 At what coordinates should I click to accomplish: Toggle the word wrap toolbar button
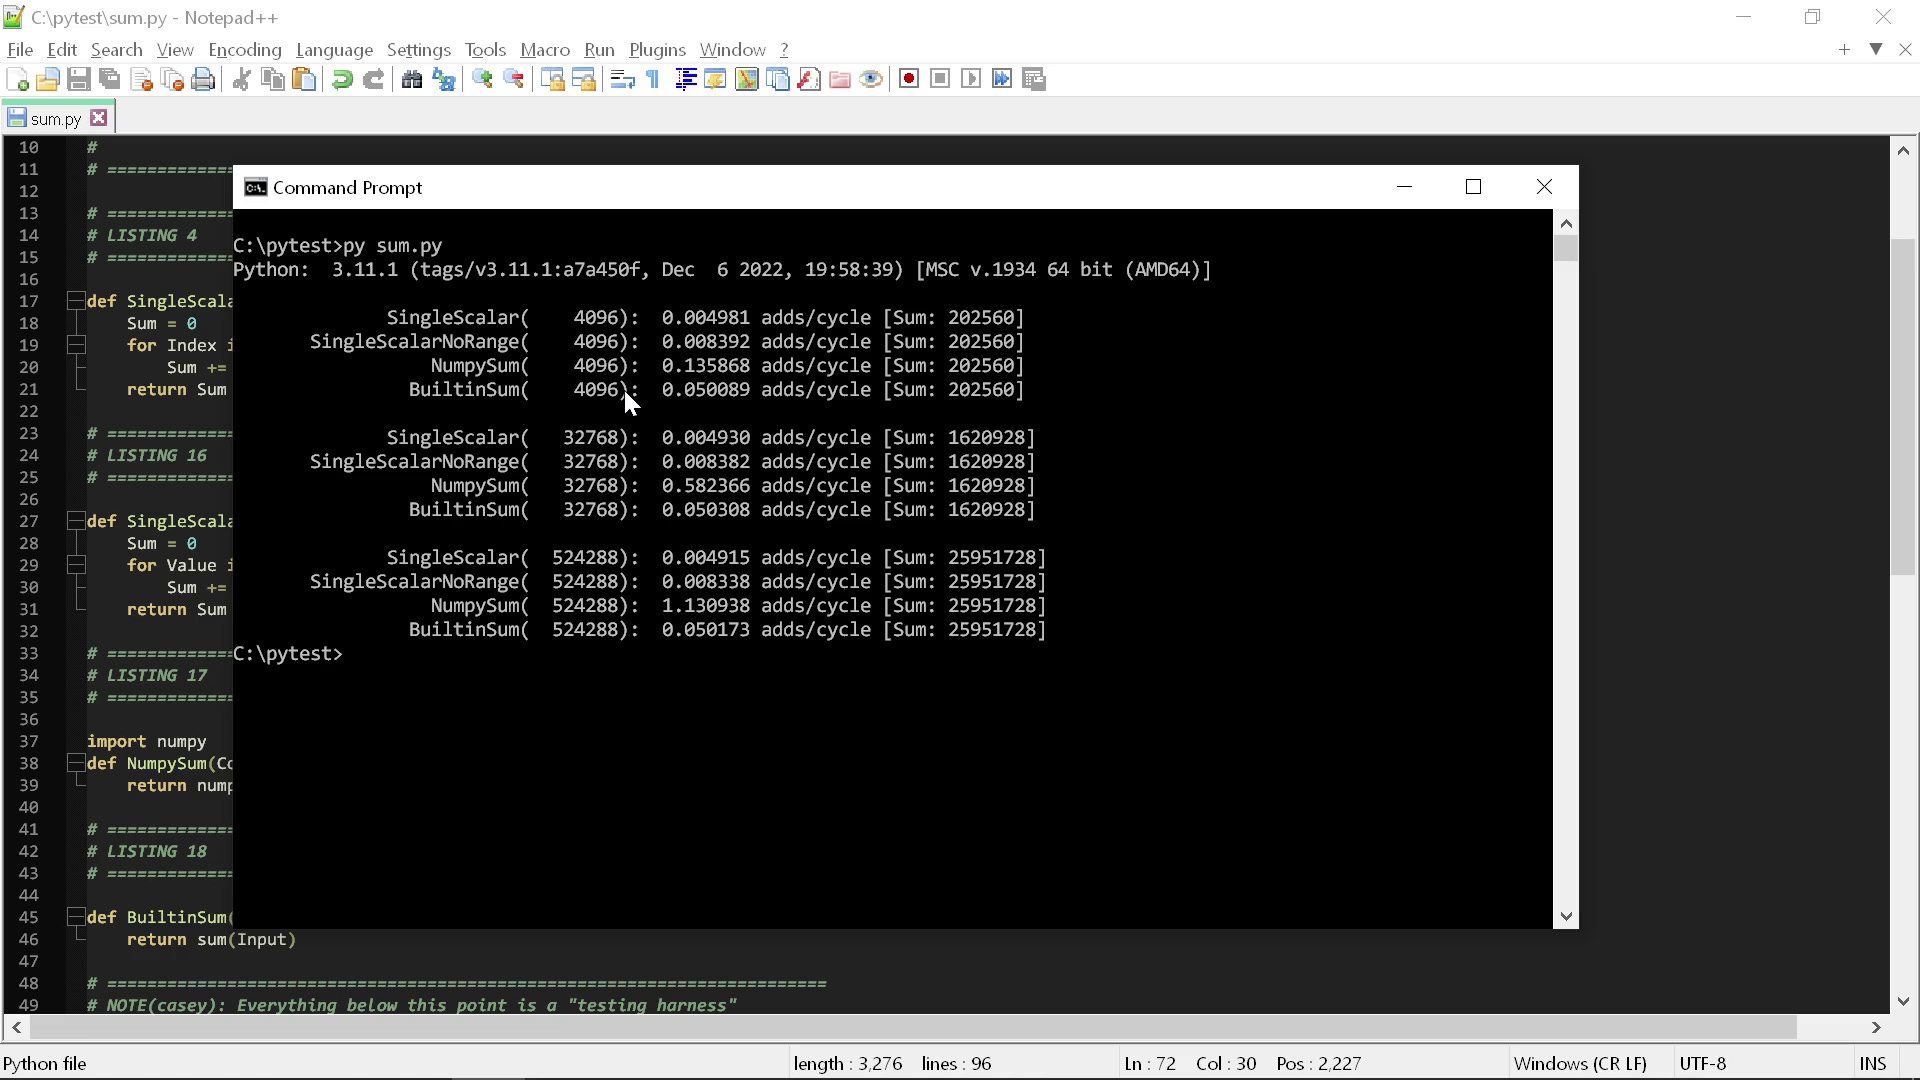[x=622, y=80]
